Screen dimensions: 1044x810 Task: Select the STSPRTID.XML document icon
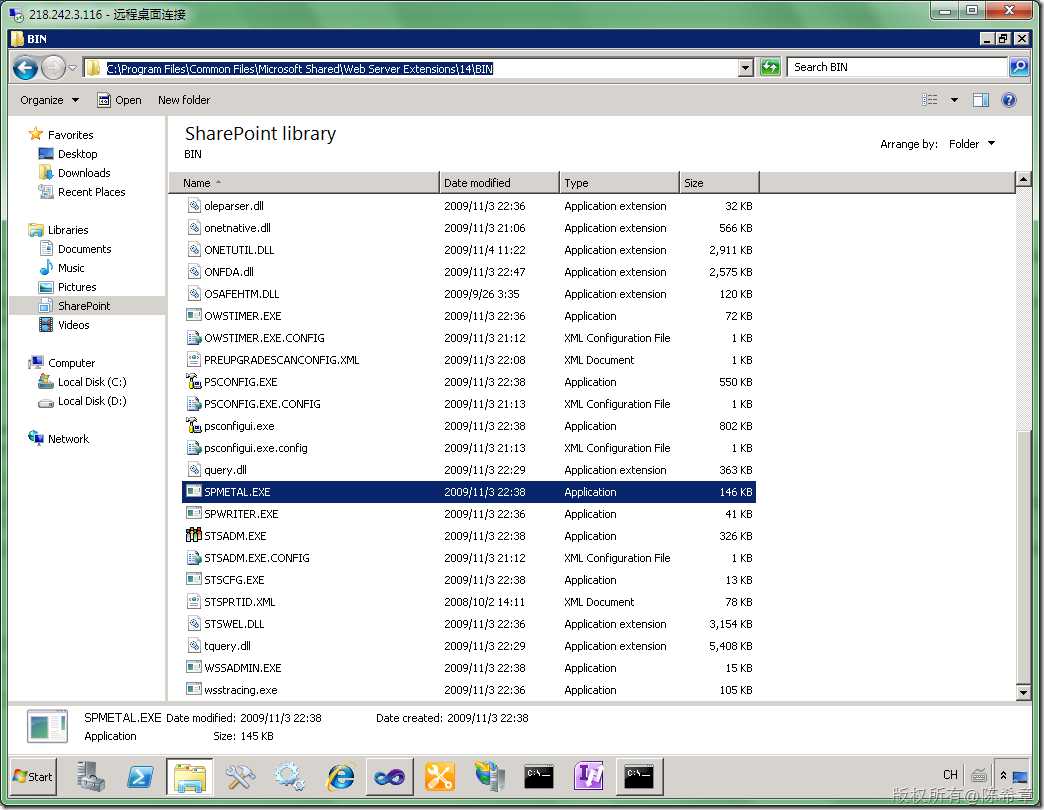click(193, 602)
